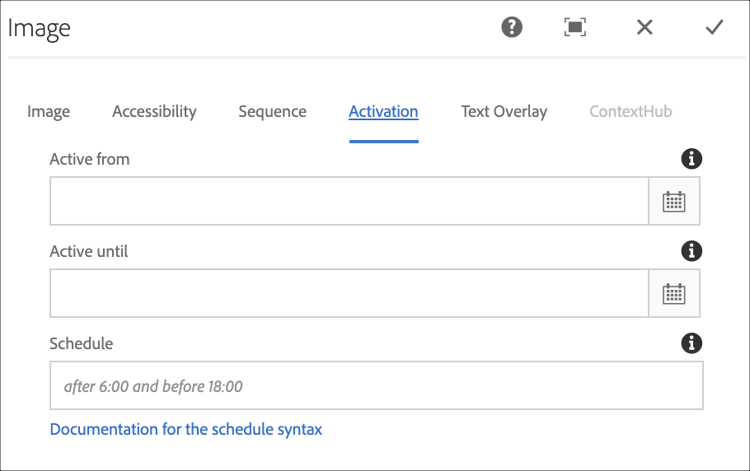Select the Activation tab
The width and height of the screenshot is (750, 471).
(383, 111)
